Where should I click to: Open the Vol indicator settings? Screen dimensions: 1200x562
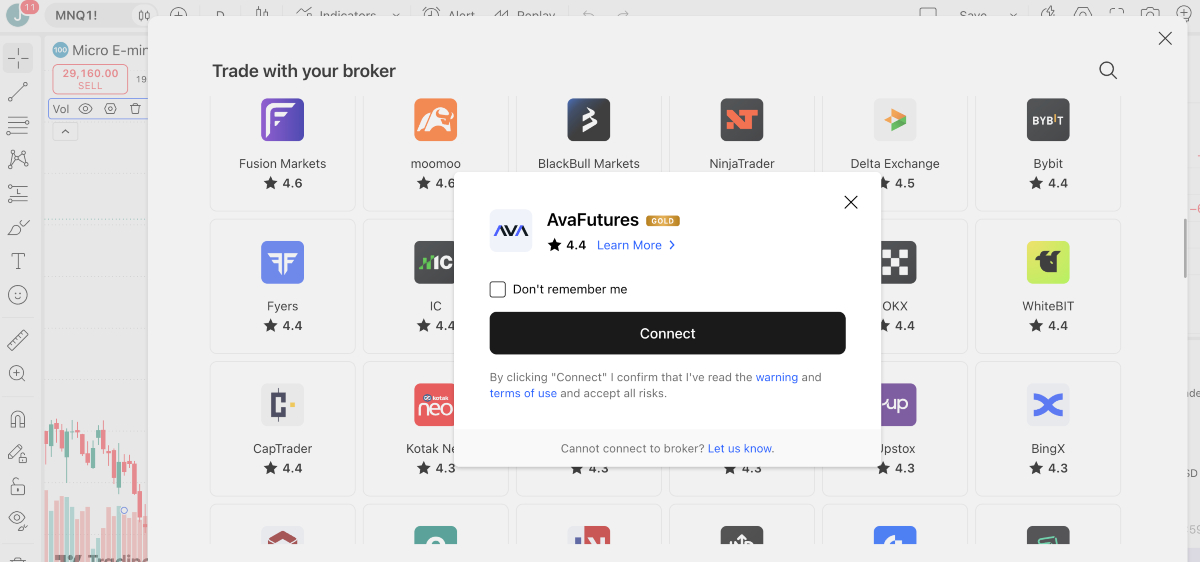[x=111, y=109]
